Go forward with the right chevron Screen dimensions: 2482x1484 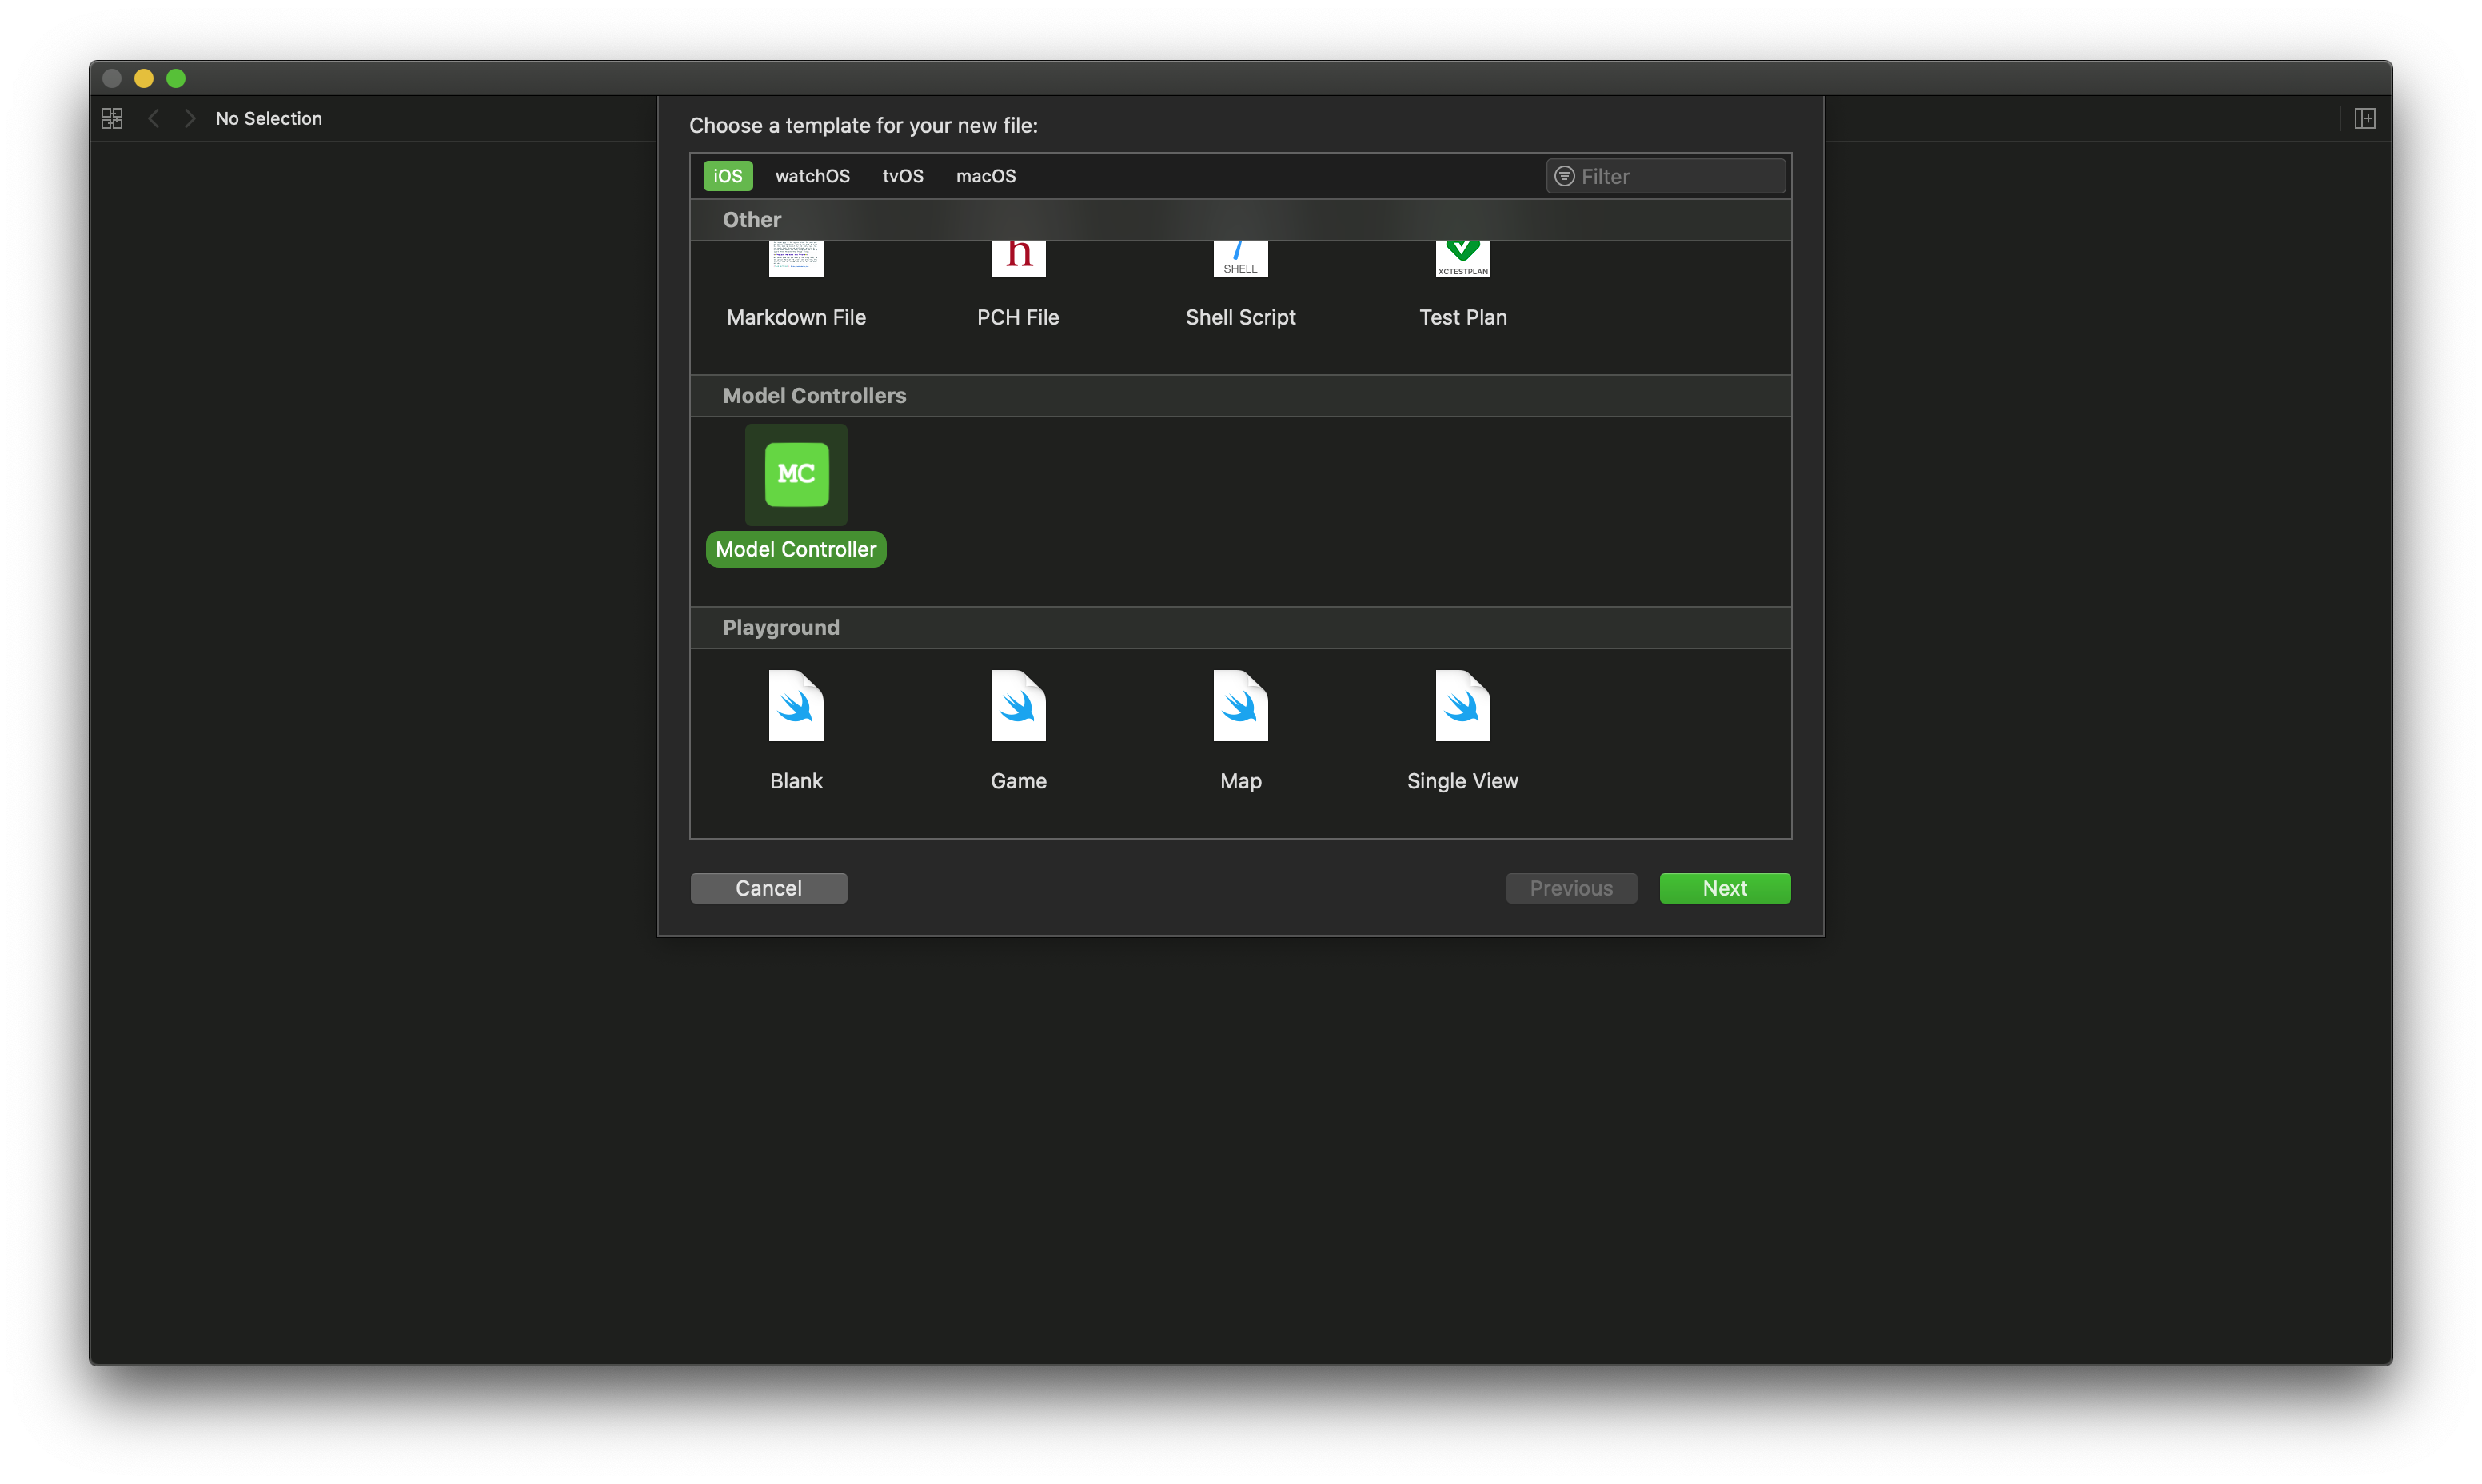pos(190,118)
